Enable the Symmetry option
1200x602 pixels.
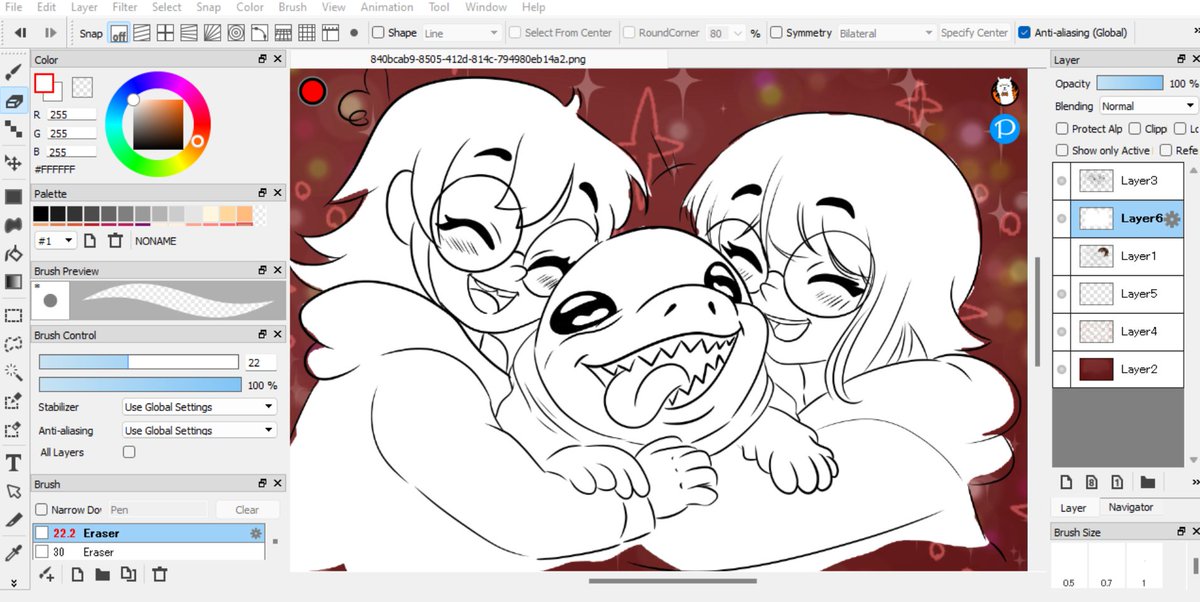(777, 32)
